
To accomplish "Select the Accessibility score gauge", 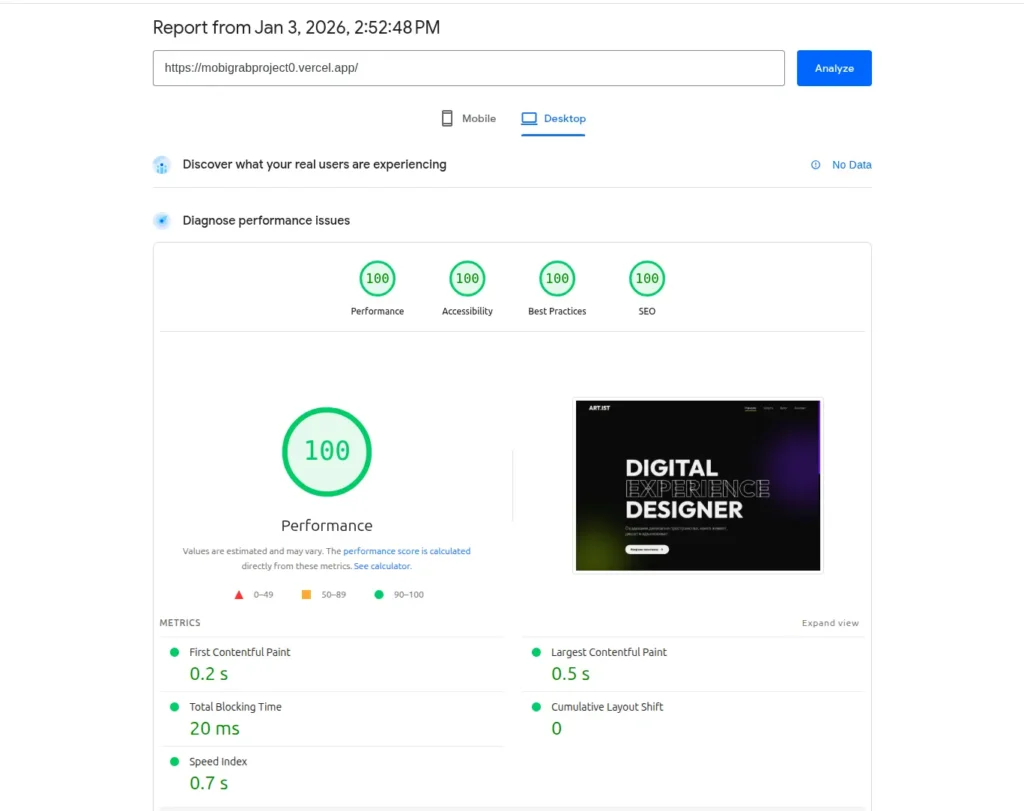I will [x=466, y=278].
